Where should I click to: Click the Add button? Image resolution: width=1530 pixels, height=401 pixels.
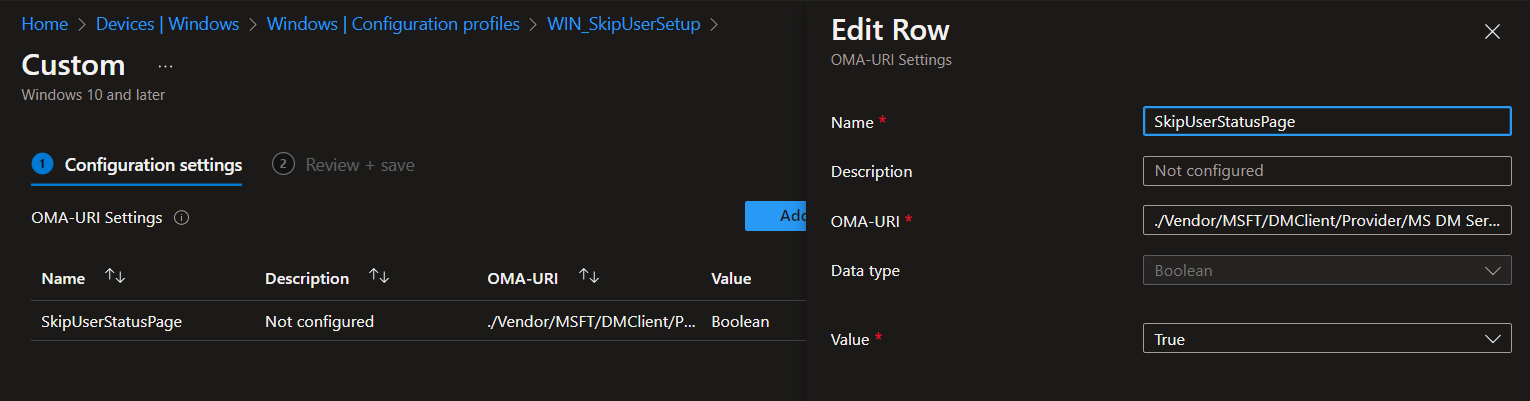[x=776, y=216]
